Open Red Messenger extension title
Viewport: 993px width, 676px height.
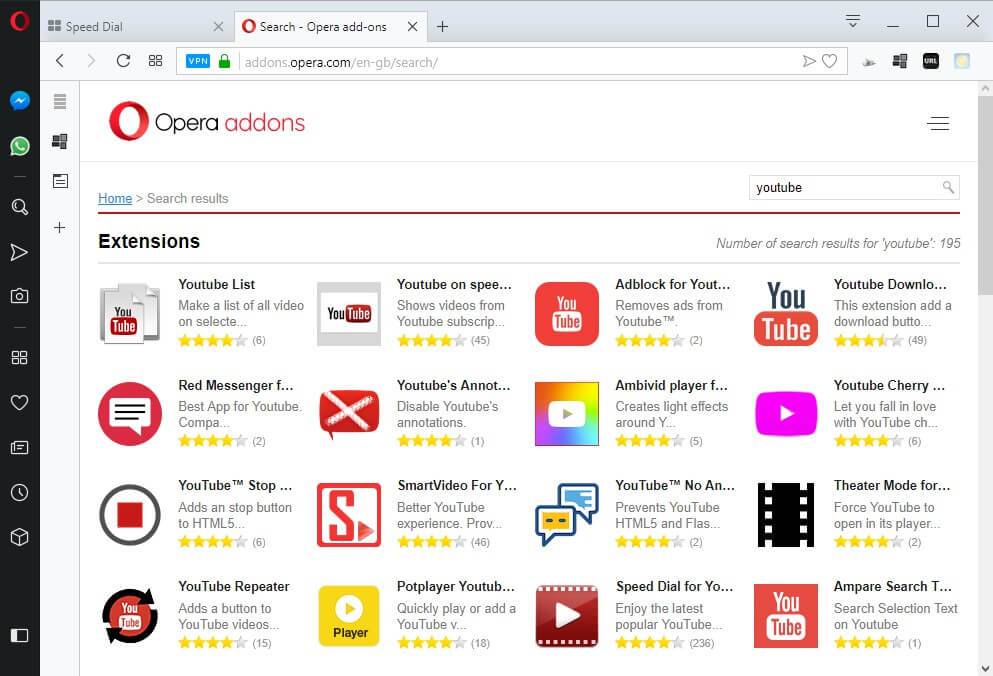(236, 385)
